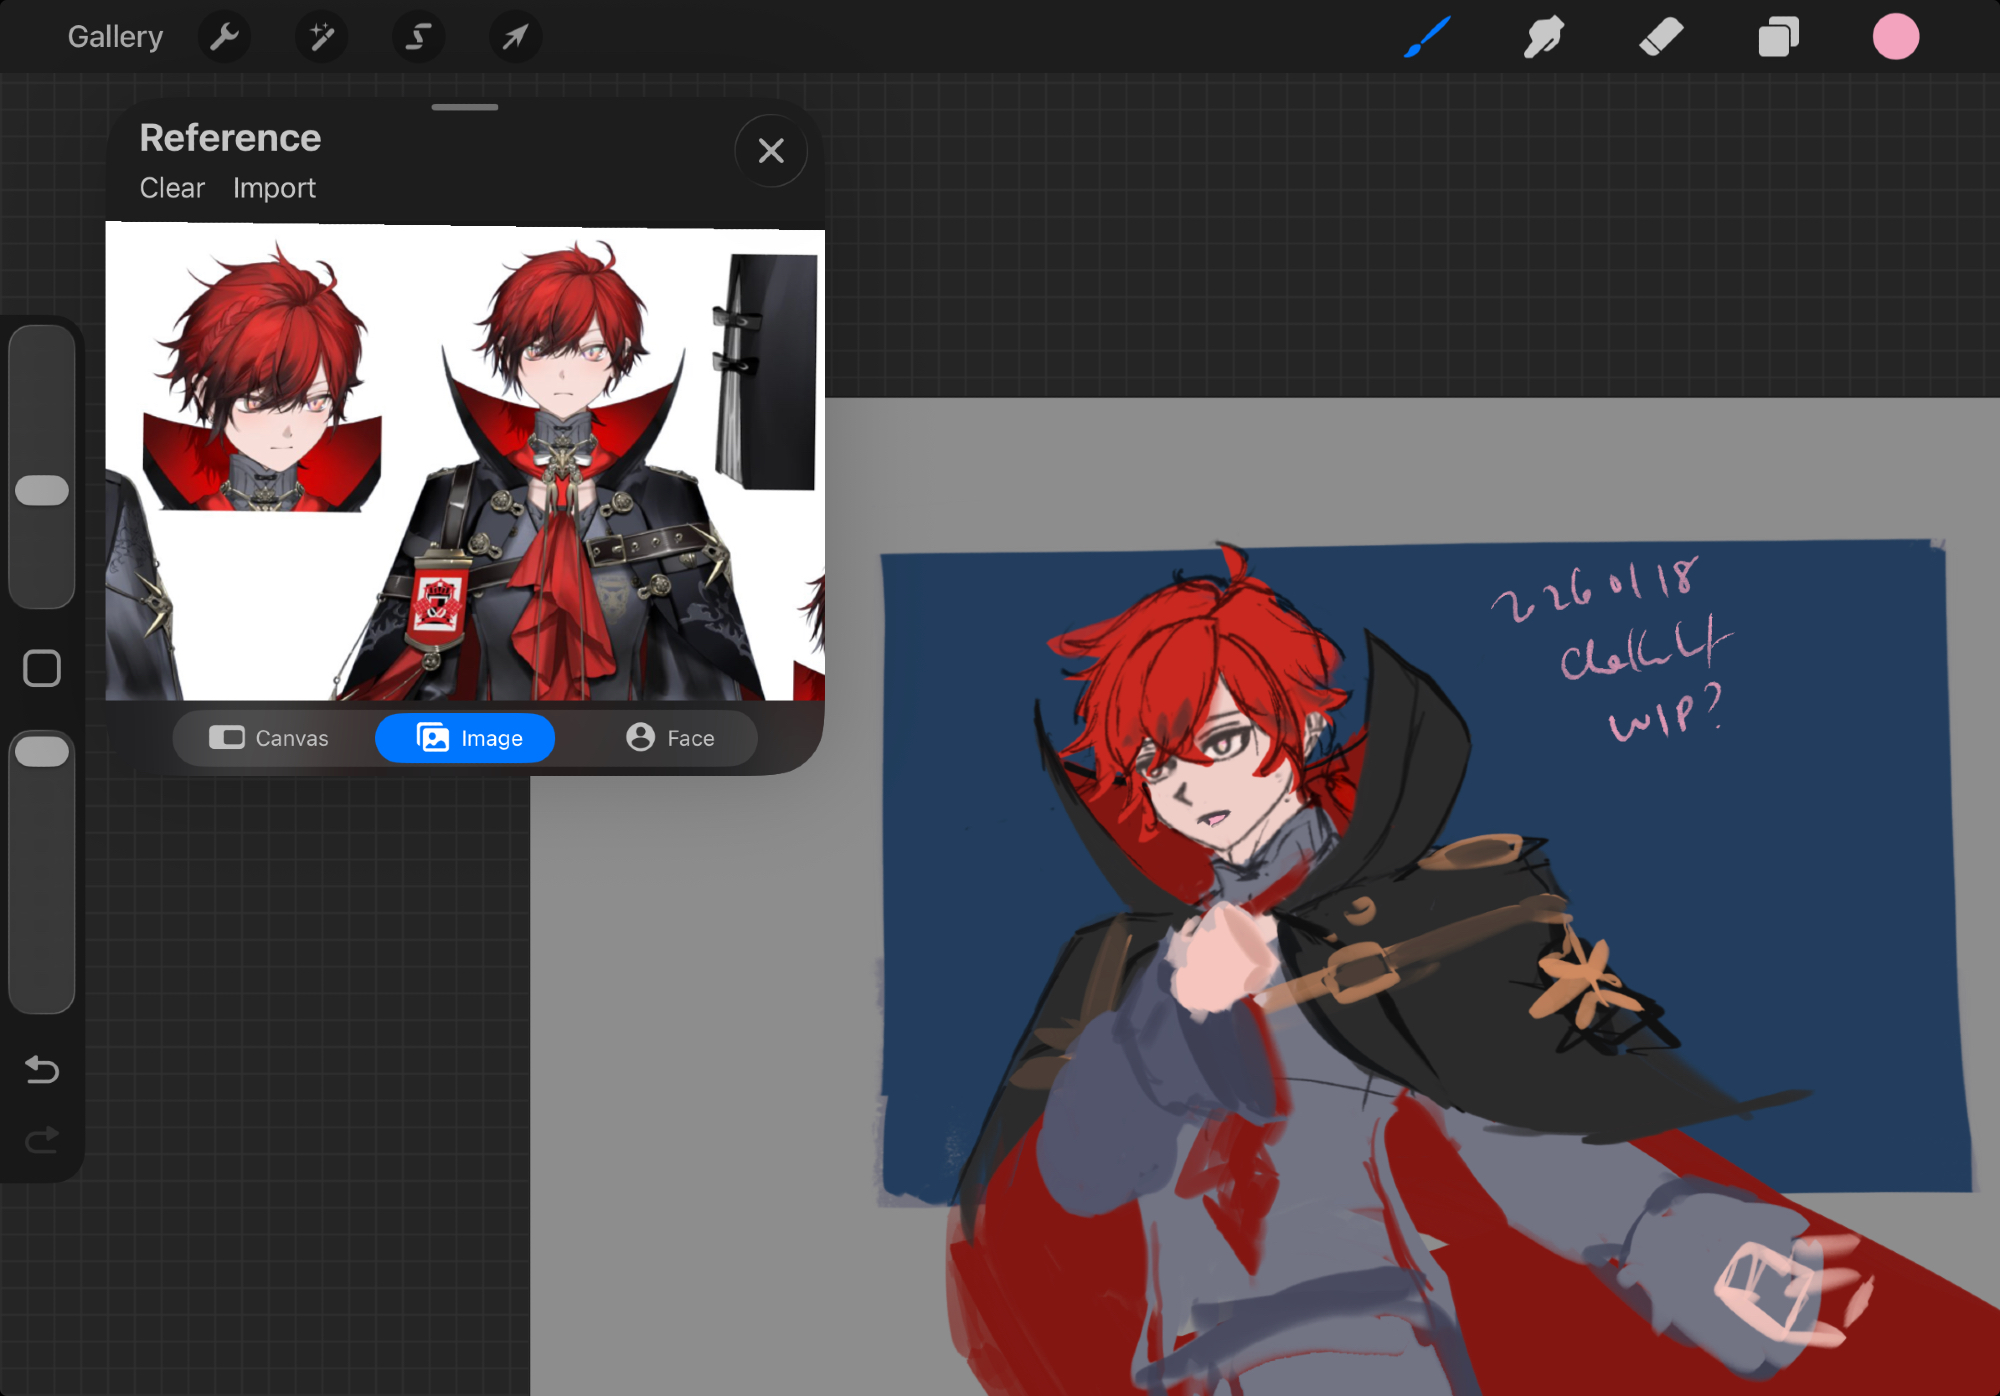2000x1396 pixels.
Task: Switch reference to Canvas mode
Action: (269, 738)
